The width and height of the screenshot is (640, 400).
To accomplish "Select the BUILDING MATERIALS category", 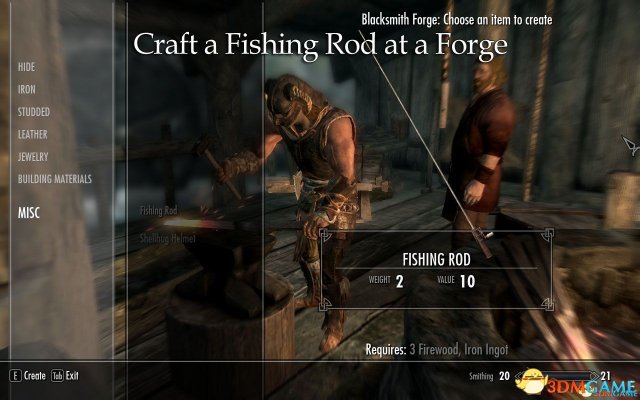I will [x=55, y=179].
